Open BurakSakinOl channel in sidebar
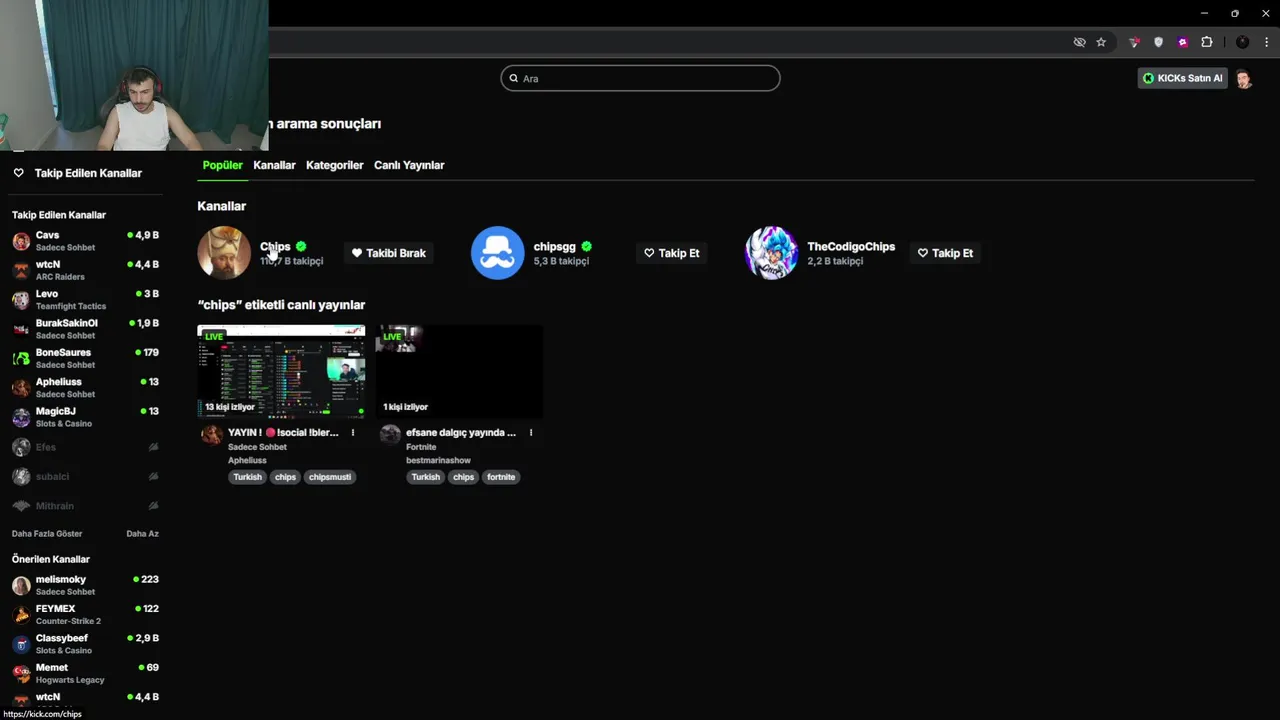This screenshot has height=720, width=1280. point(86,329)
